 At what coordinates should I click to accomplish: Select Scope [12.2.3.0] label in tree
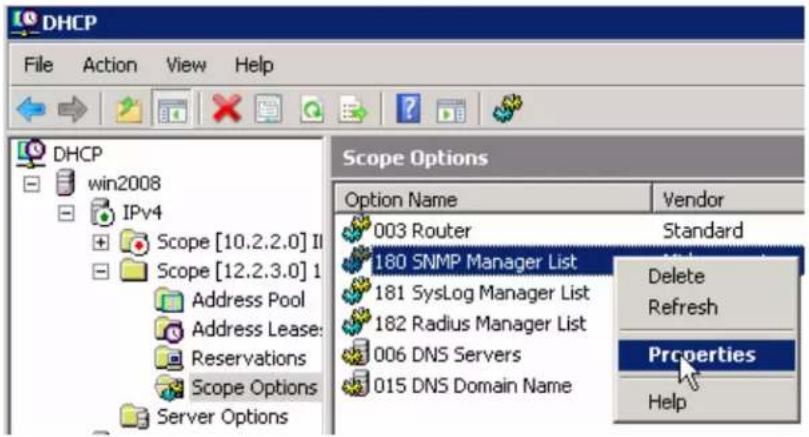pos(238,271)
